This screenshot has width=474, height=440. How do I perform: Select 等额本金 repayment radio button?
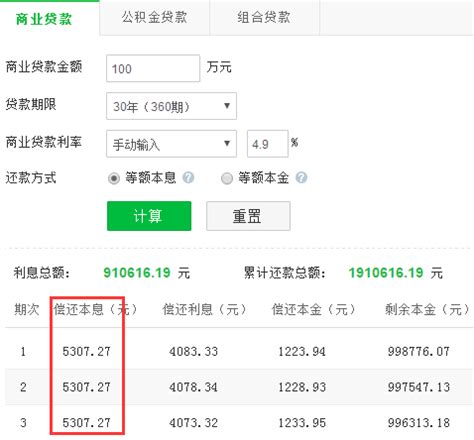coord(227,178)
